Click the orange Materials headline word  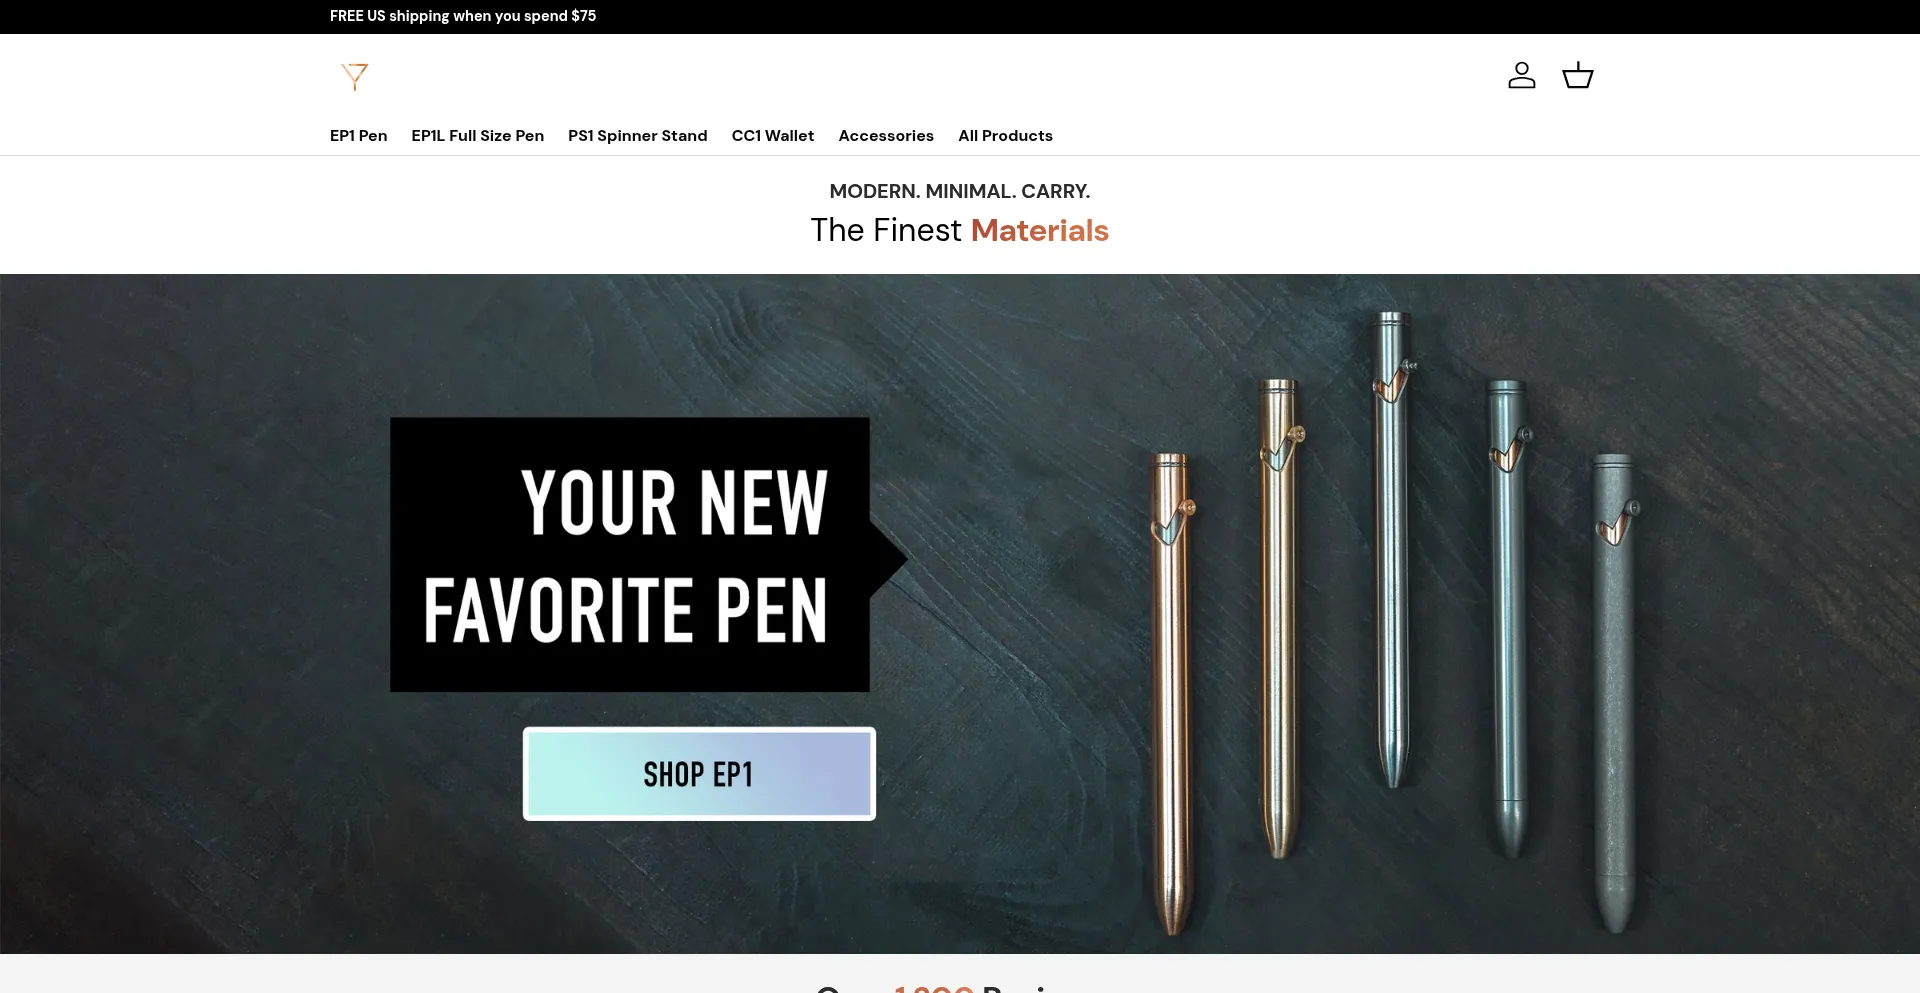[x=1039, y=230]
